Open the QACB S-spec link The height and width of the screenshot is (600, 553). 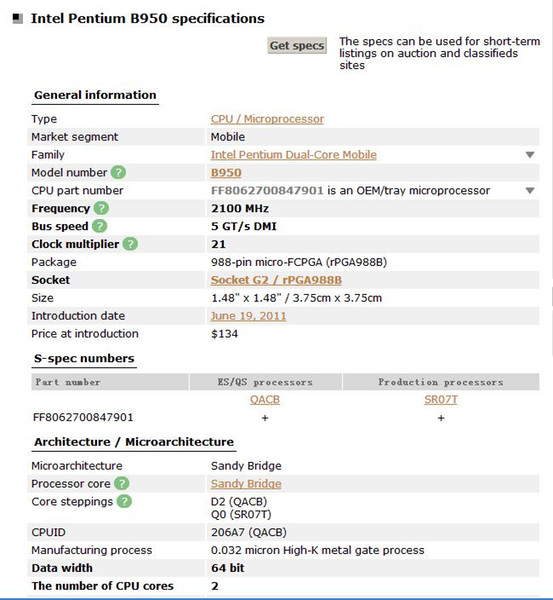(265, 399)
